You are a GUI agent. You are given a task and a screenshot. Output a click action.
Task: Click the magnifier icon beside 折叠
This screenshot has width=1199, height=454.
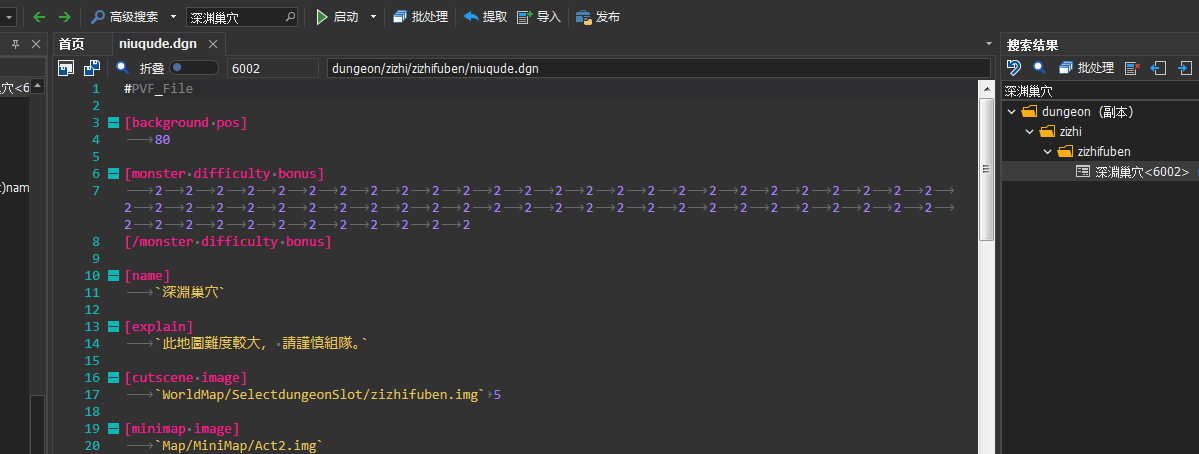(123, 68)
